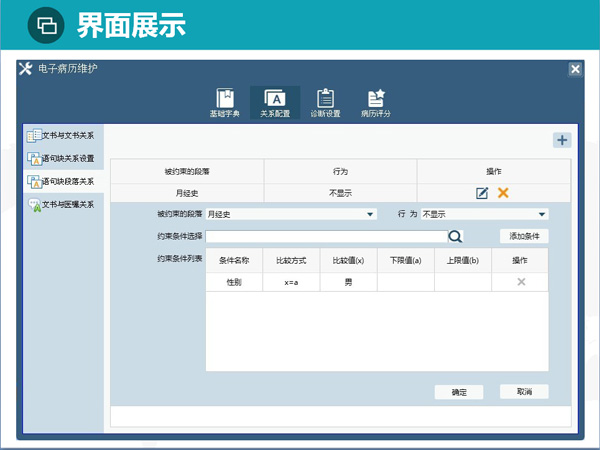Click the 下限值(a) column header
This screenshot has width=600, height=450.
click(406, 261)
